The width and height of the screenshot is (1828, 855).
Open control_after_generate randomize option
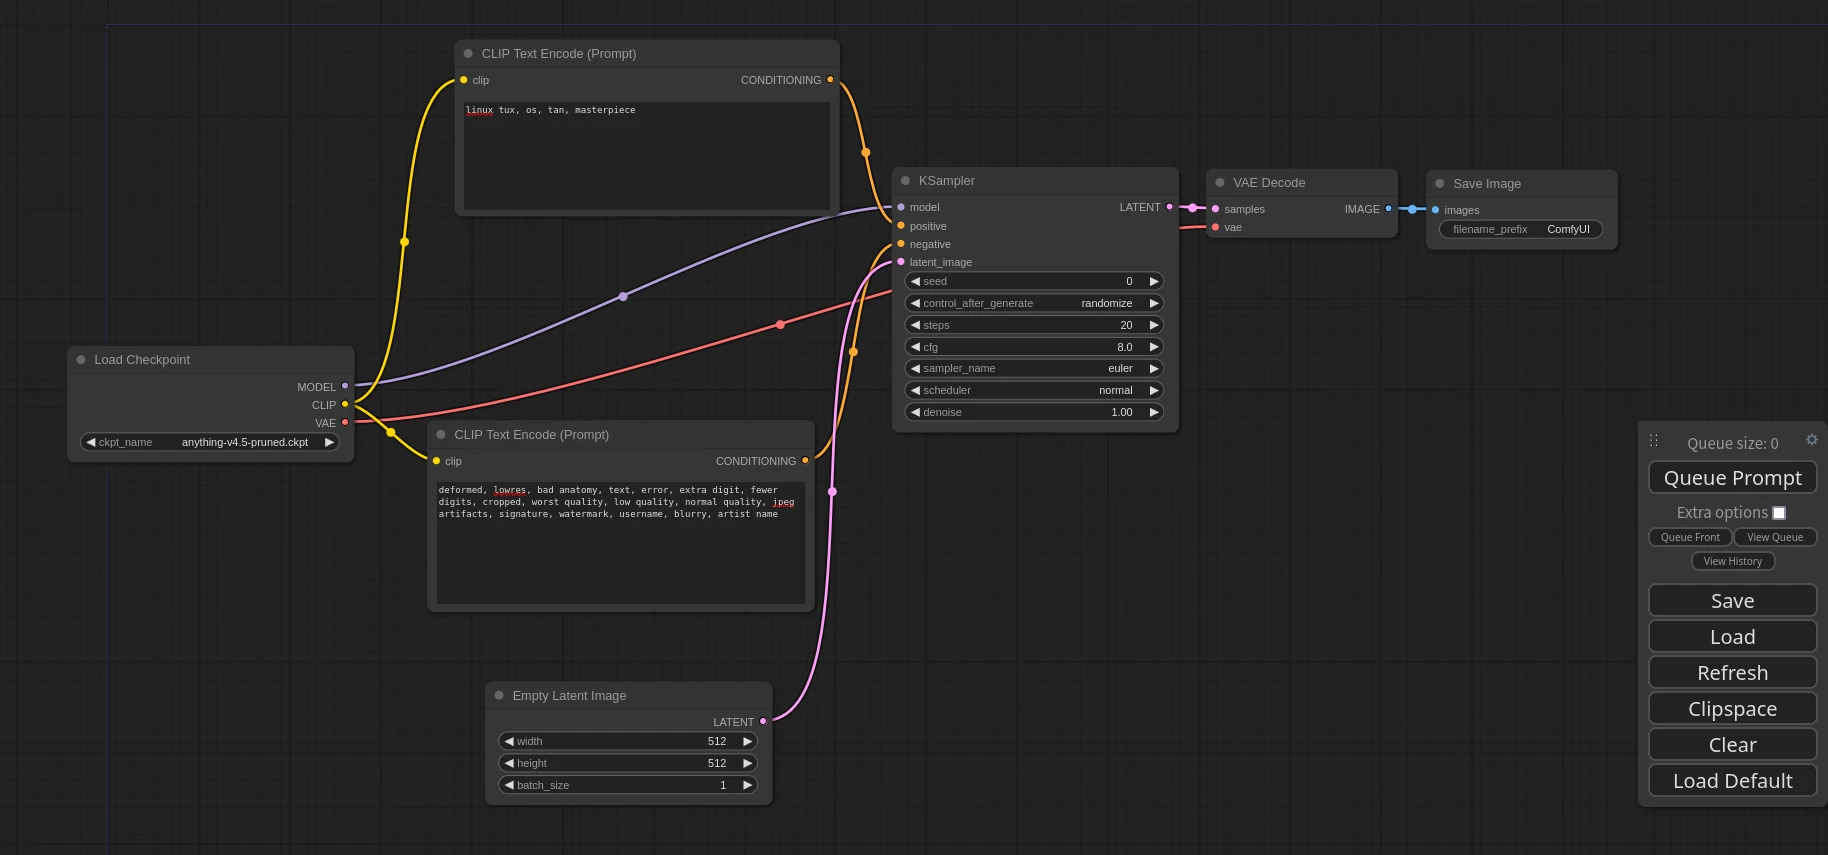[1034, 303]
